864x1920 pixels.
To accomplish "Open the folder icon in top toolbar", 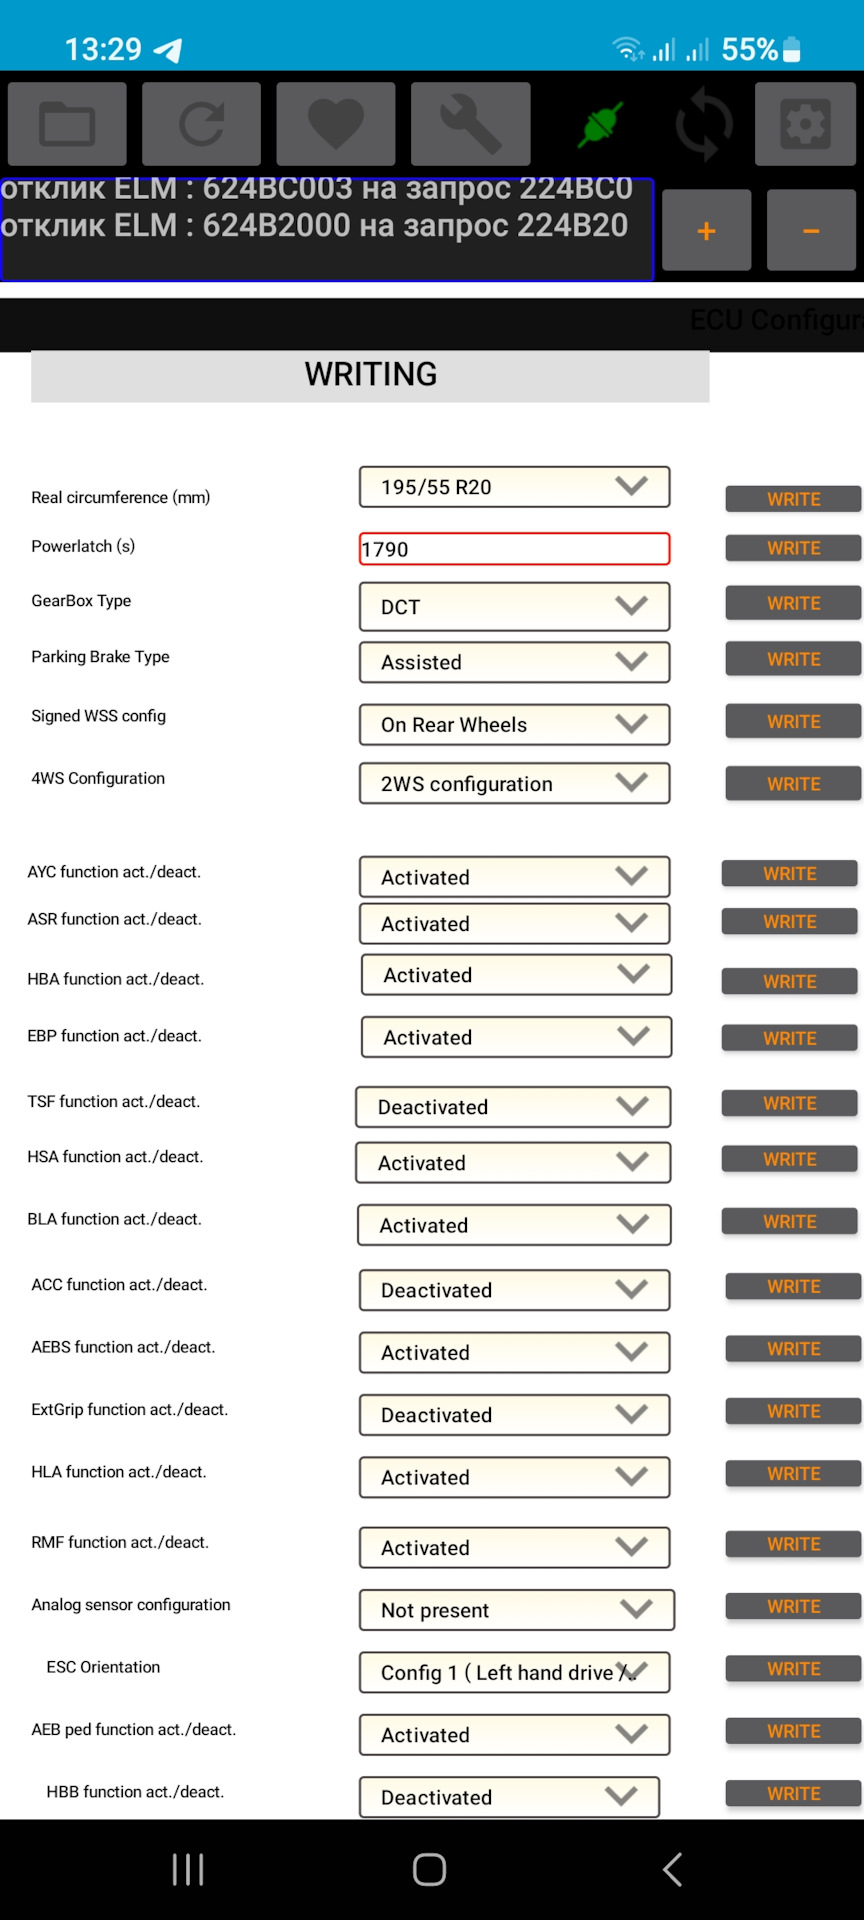I will tap(67, 124).
